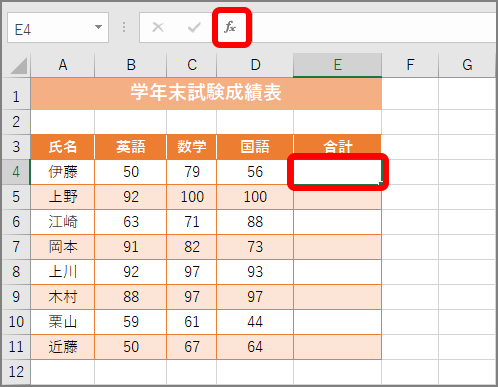Select row 12 header
Screen dimensions: 498x387
click(x=16, y=372)
